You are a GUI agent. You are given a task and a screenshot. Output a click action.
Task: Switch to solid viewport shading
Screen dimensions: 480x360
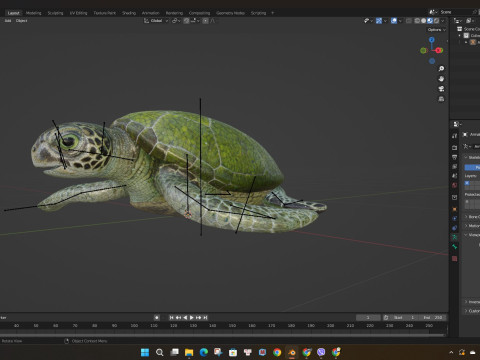click(x=423, y=21)
